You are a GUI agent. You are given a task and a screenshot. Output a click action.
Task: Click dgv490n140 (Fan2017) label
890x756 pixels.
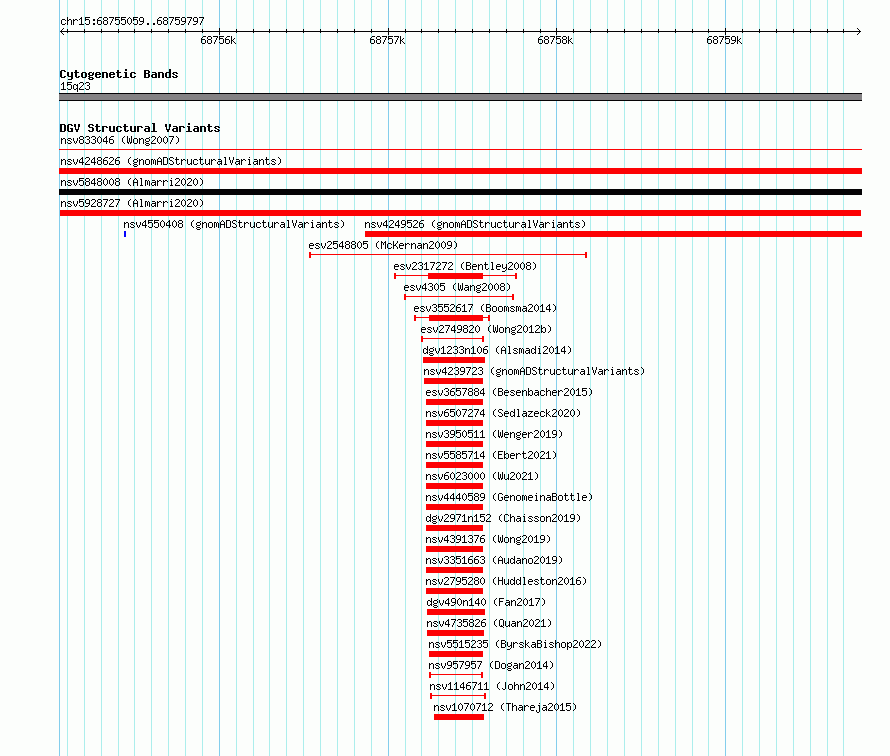486,602
